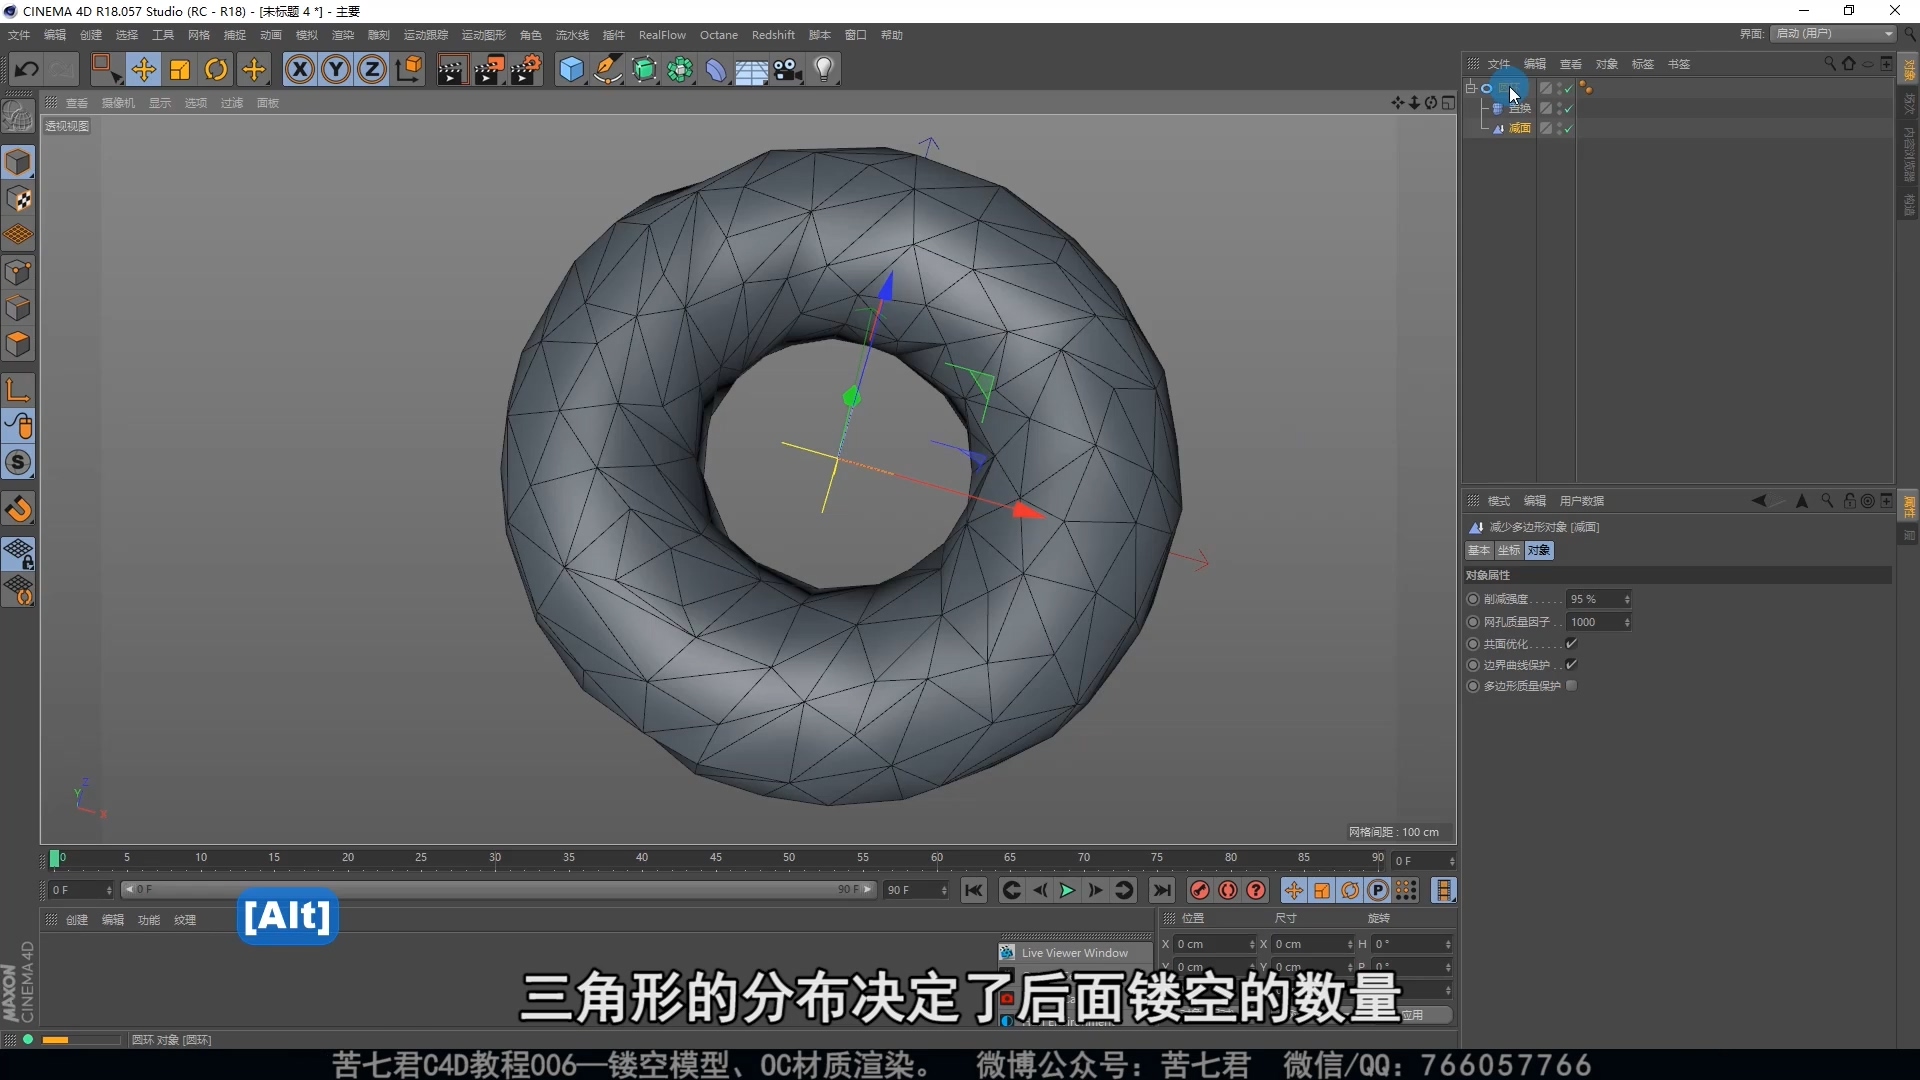Jump to the animation end

1161,890
